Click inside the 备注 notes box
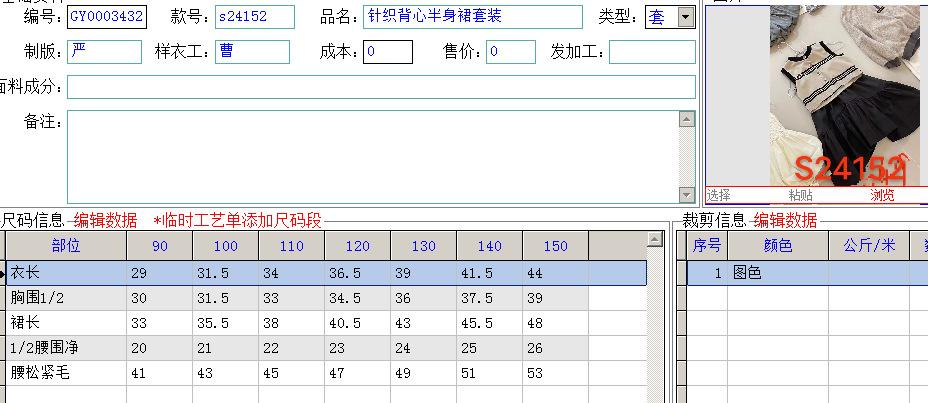This screenshot has height=403, width=928. pyautogui.click(x=372, y=156)
